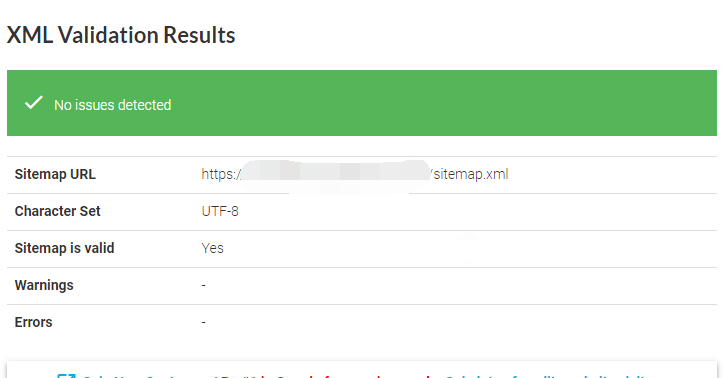Viewport: 727px width, 378px height.
Task: Click the XML Validation Results heading
Action: [121, 35]
